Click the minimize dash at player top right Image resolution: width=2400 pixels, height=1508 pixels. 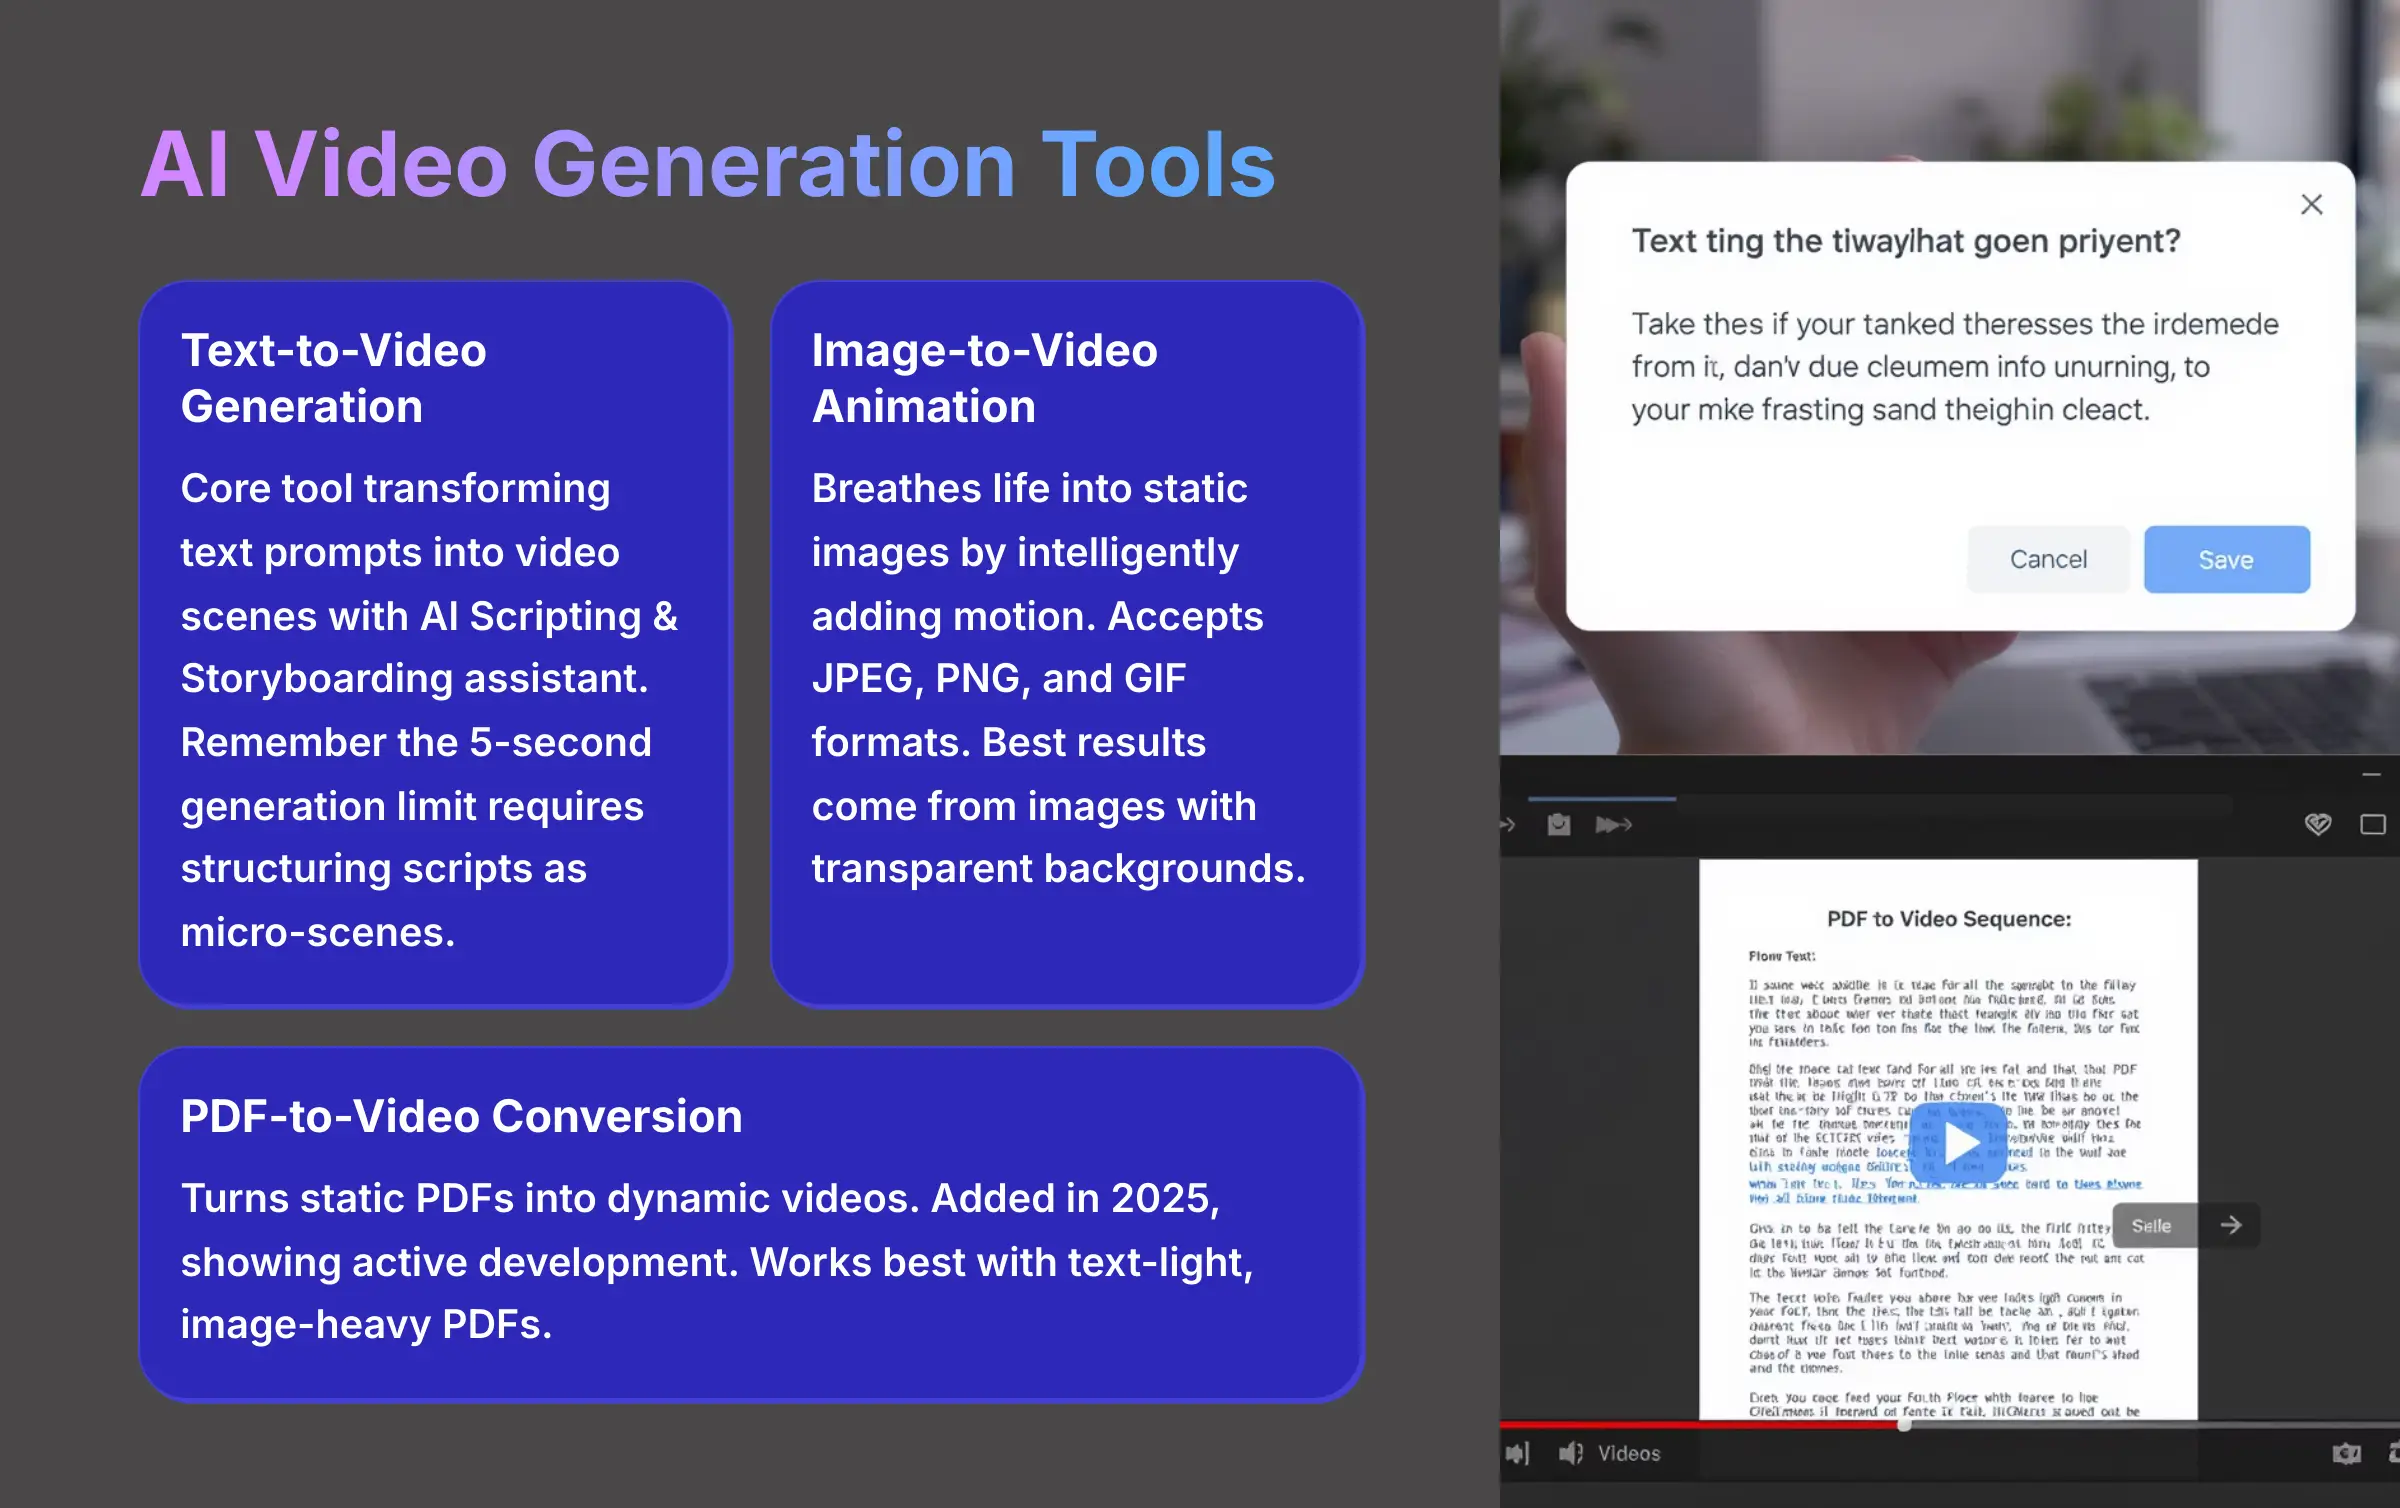[x=2371, y=775]
